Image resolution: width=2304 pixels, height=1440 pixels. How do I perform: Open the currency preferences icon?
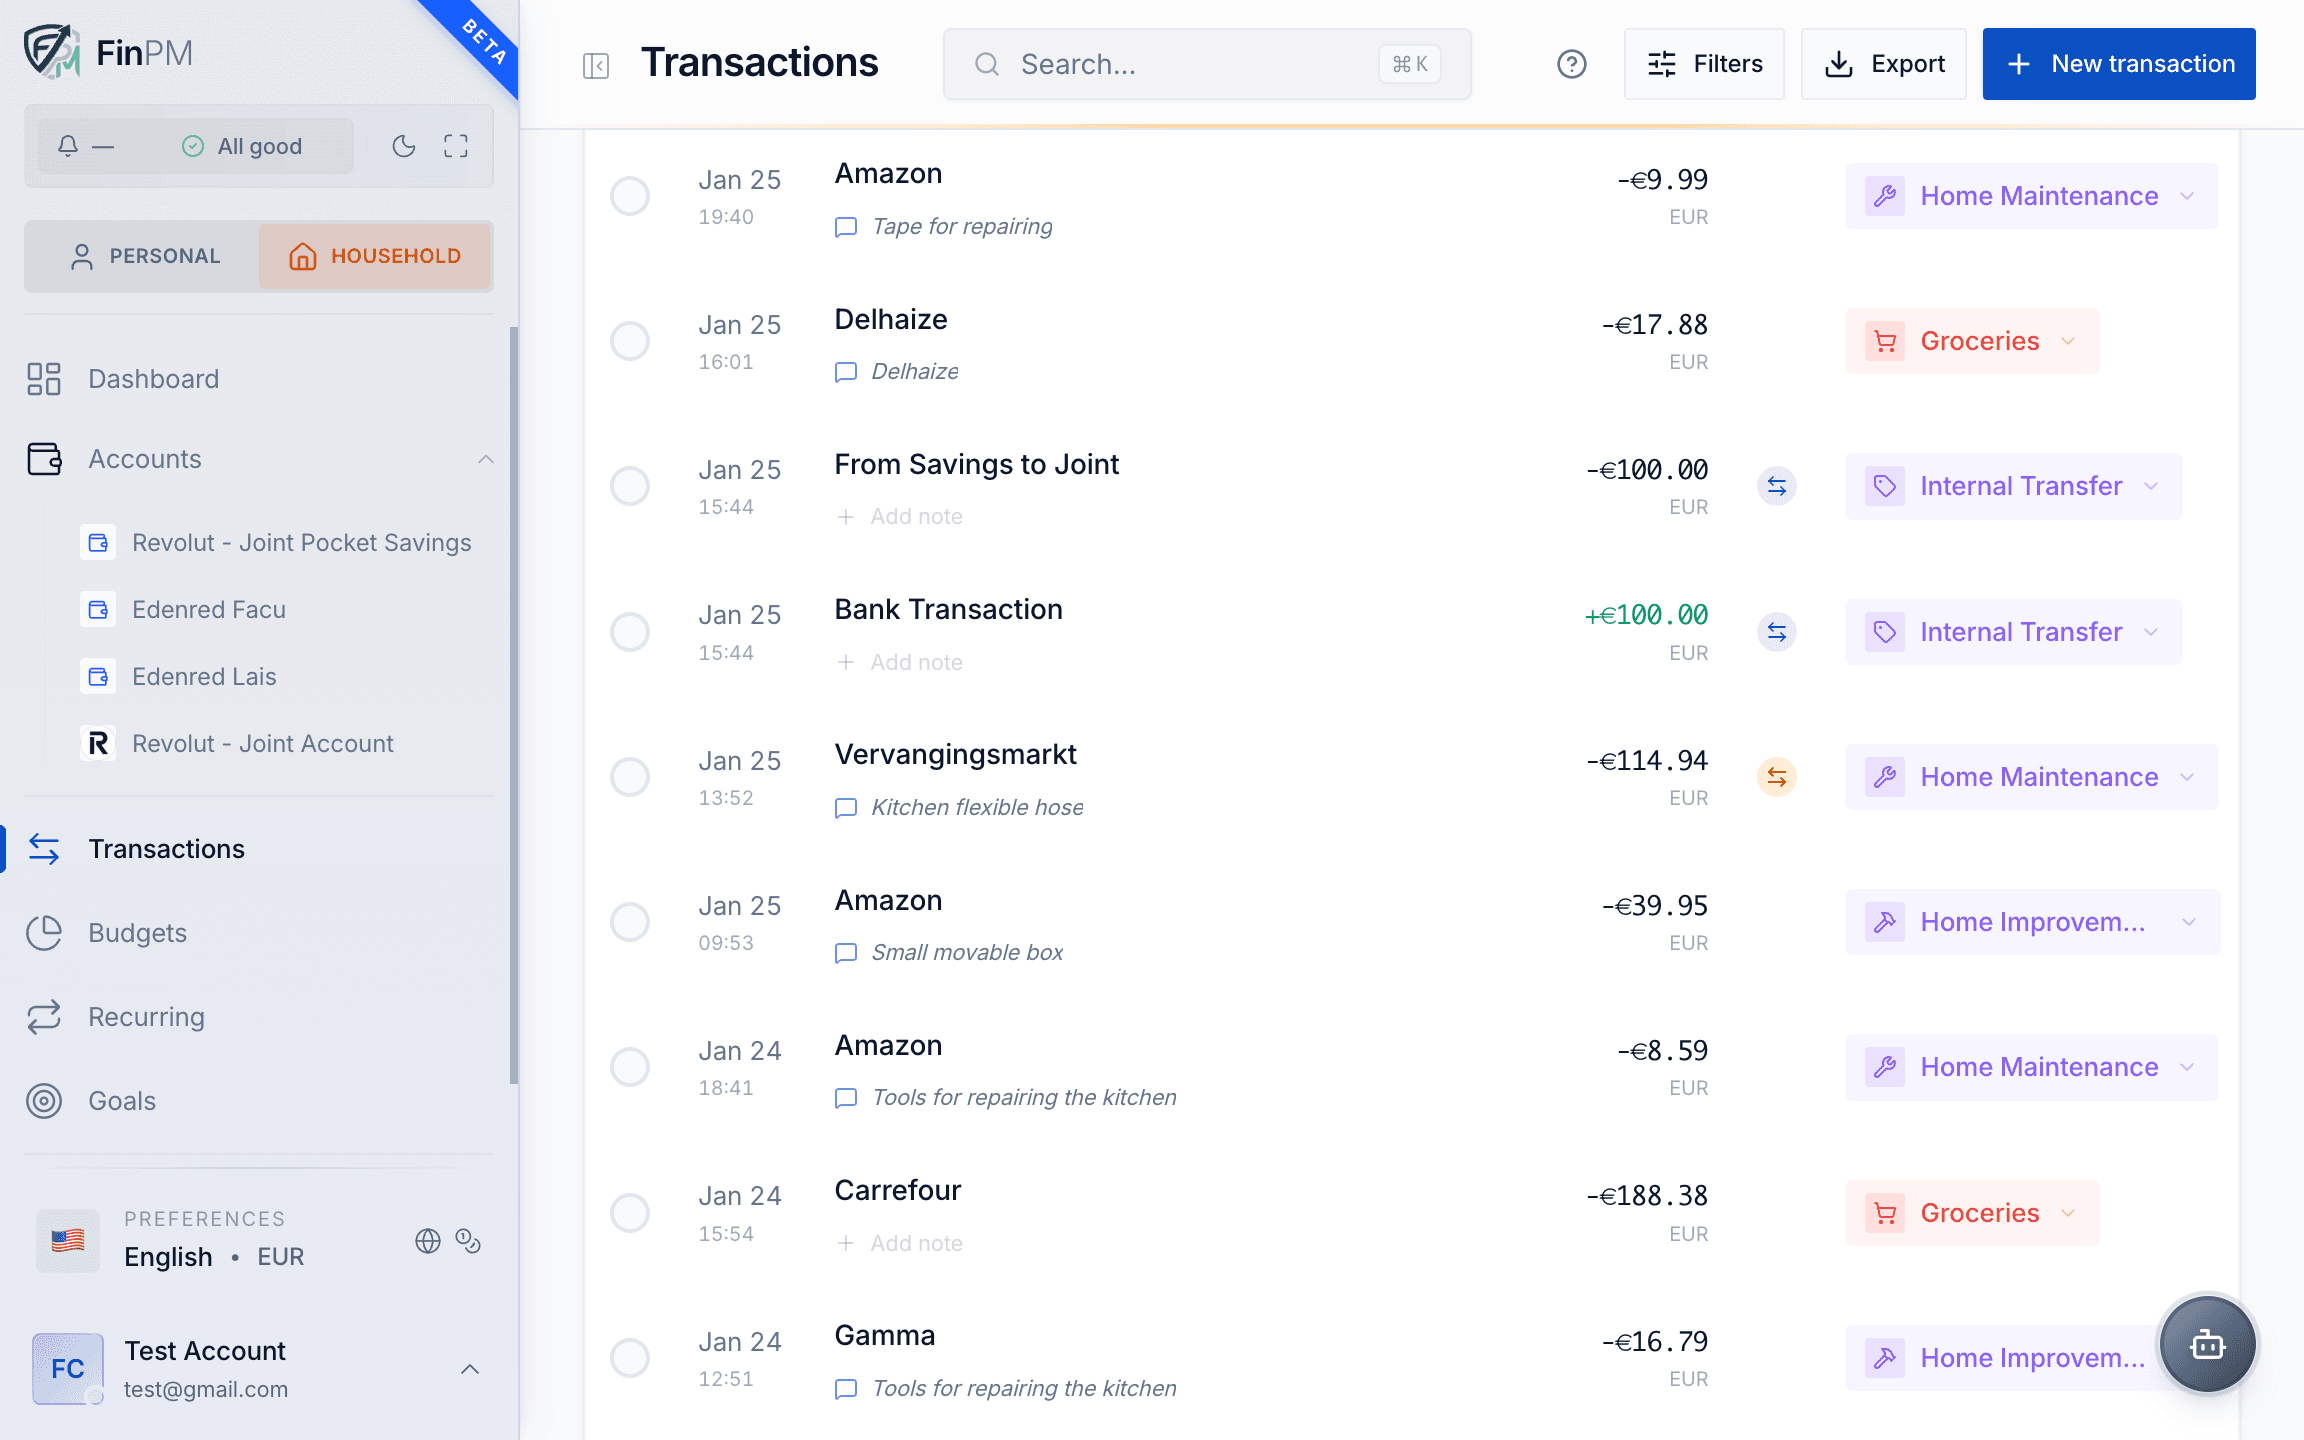[x=468, y=1241]
